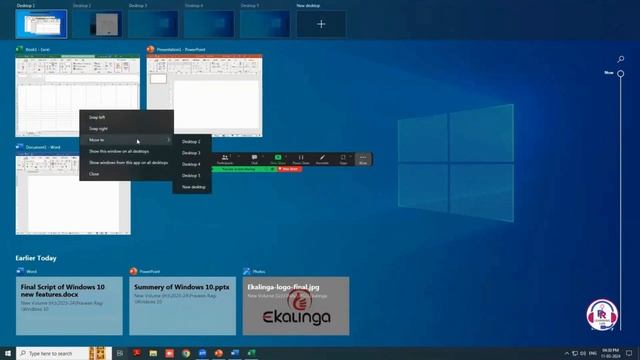Open Ekalinga-logo-final.jpg activity card
Image resolution: width=640 pixels, height=360 pixels.
coord(296,306)
